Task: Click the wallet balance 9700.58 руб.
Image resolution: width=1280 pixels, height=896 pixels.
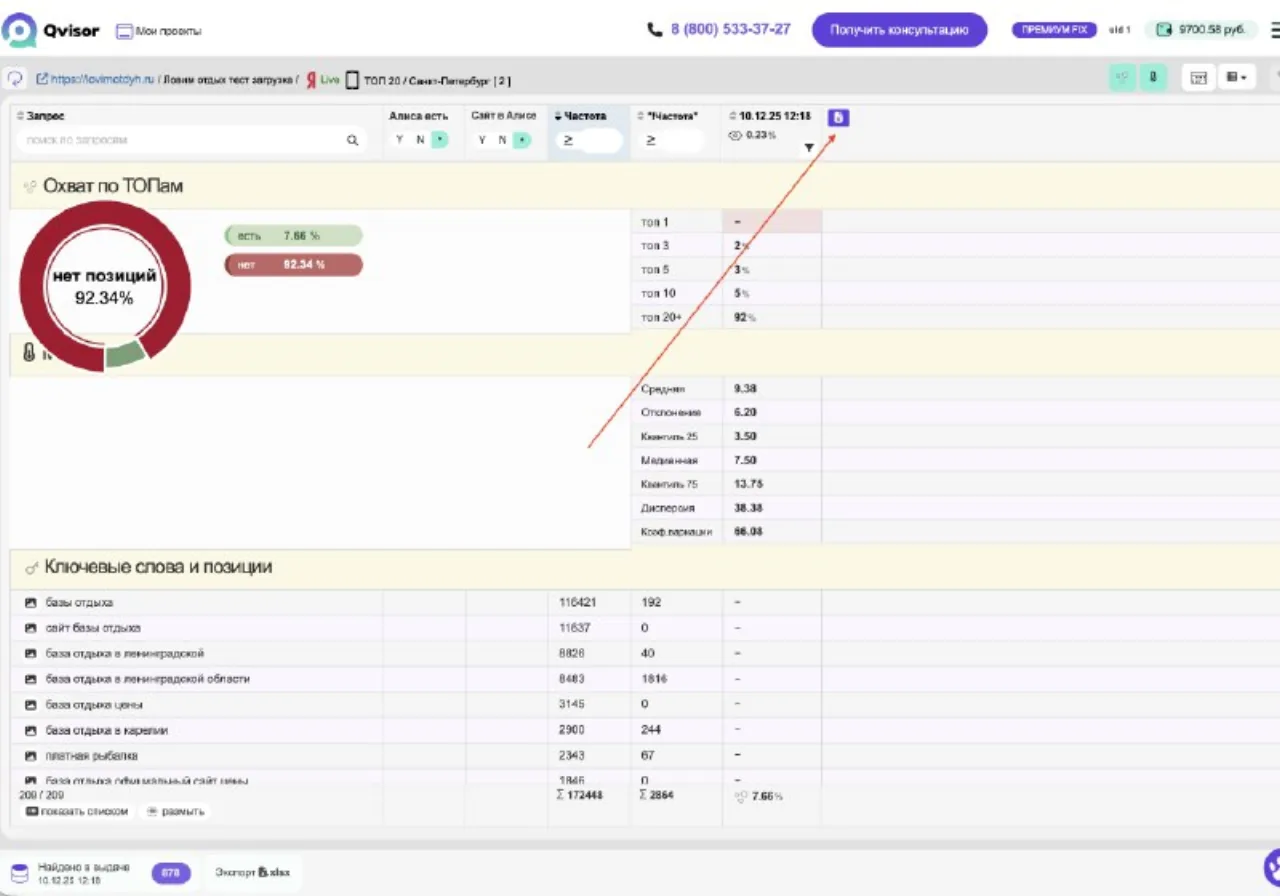Action: (x=1201, y=30)
